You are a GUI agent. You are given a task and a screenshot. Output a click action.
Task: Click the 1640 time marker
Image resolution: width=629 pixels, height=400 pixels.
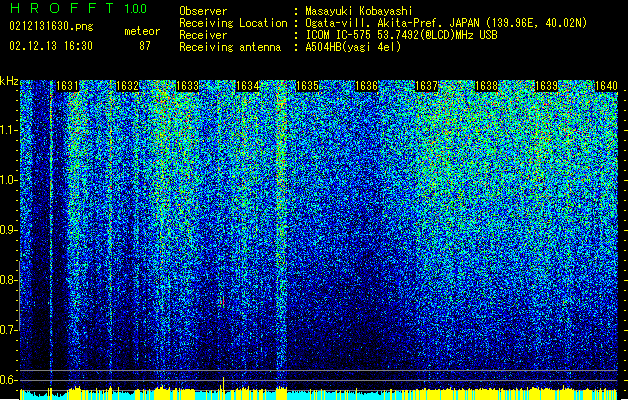(606, 86)
